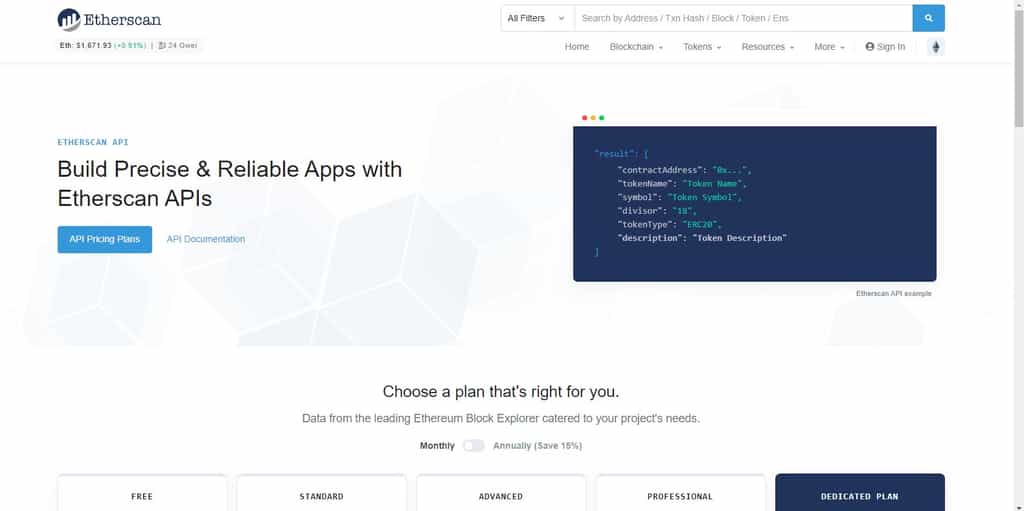This screenshot has height=511, width=1024.
Task: Click the yellow window dot on code example
Action: pos(593,118)
